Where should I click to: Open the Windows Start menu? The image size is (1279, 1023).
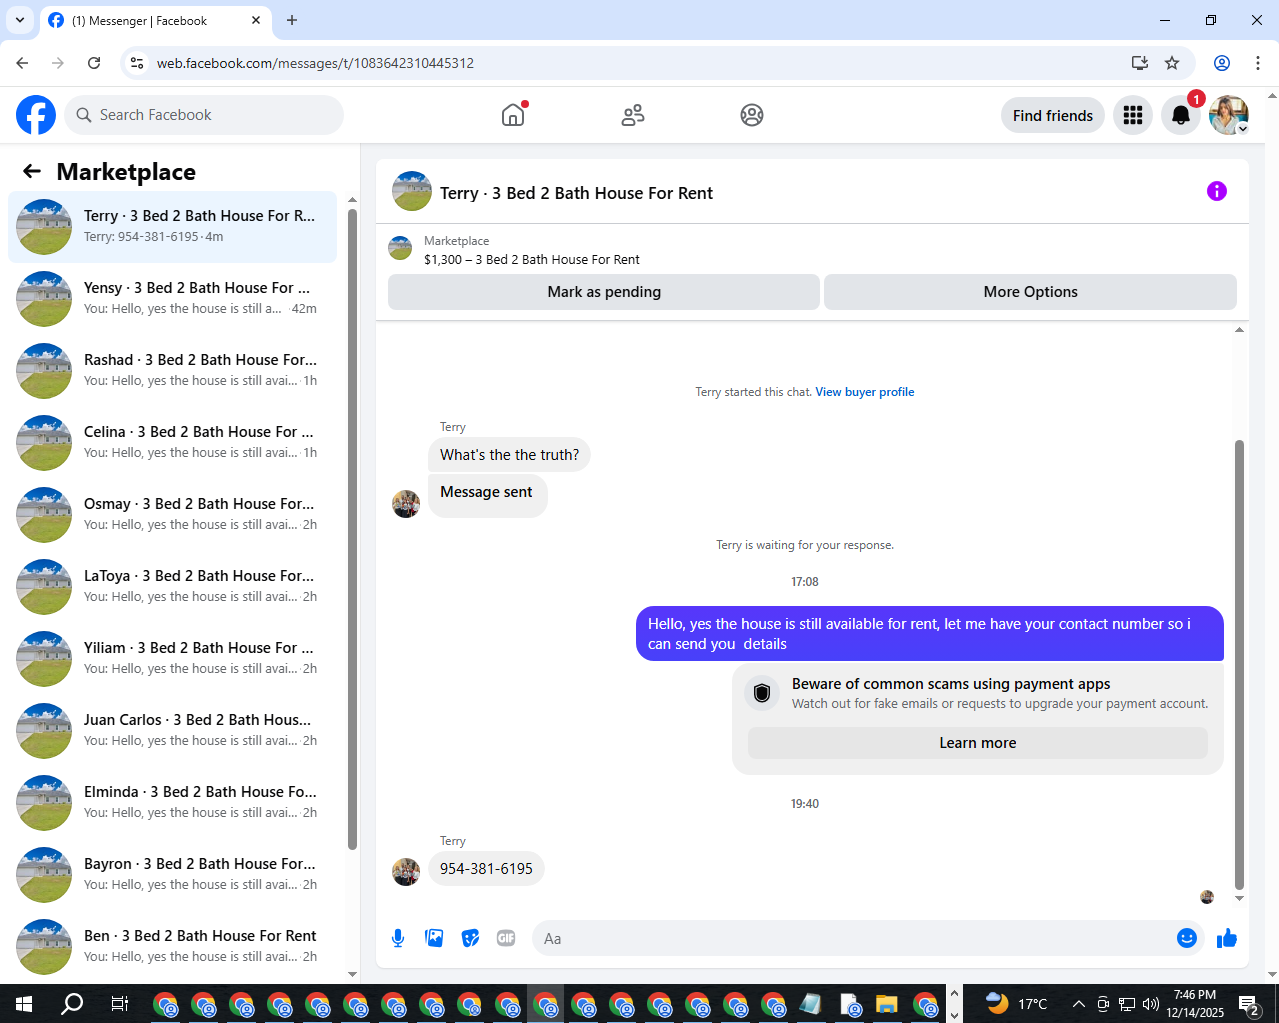pos(24,1003)
